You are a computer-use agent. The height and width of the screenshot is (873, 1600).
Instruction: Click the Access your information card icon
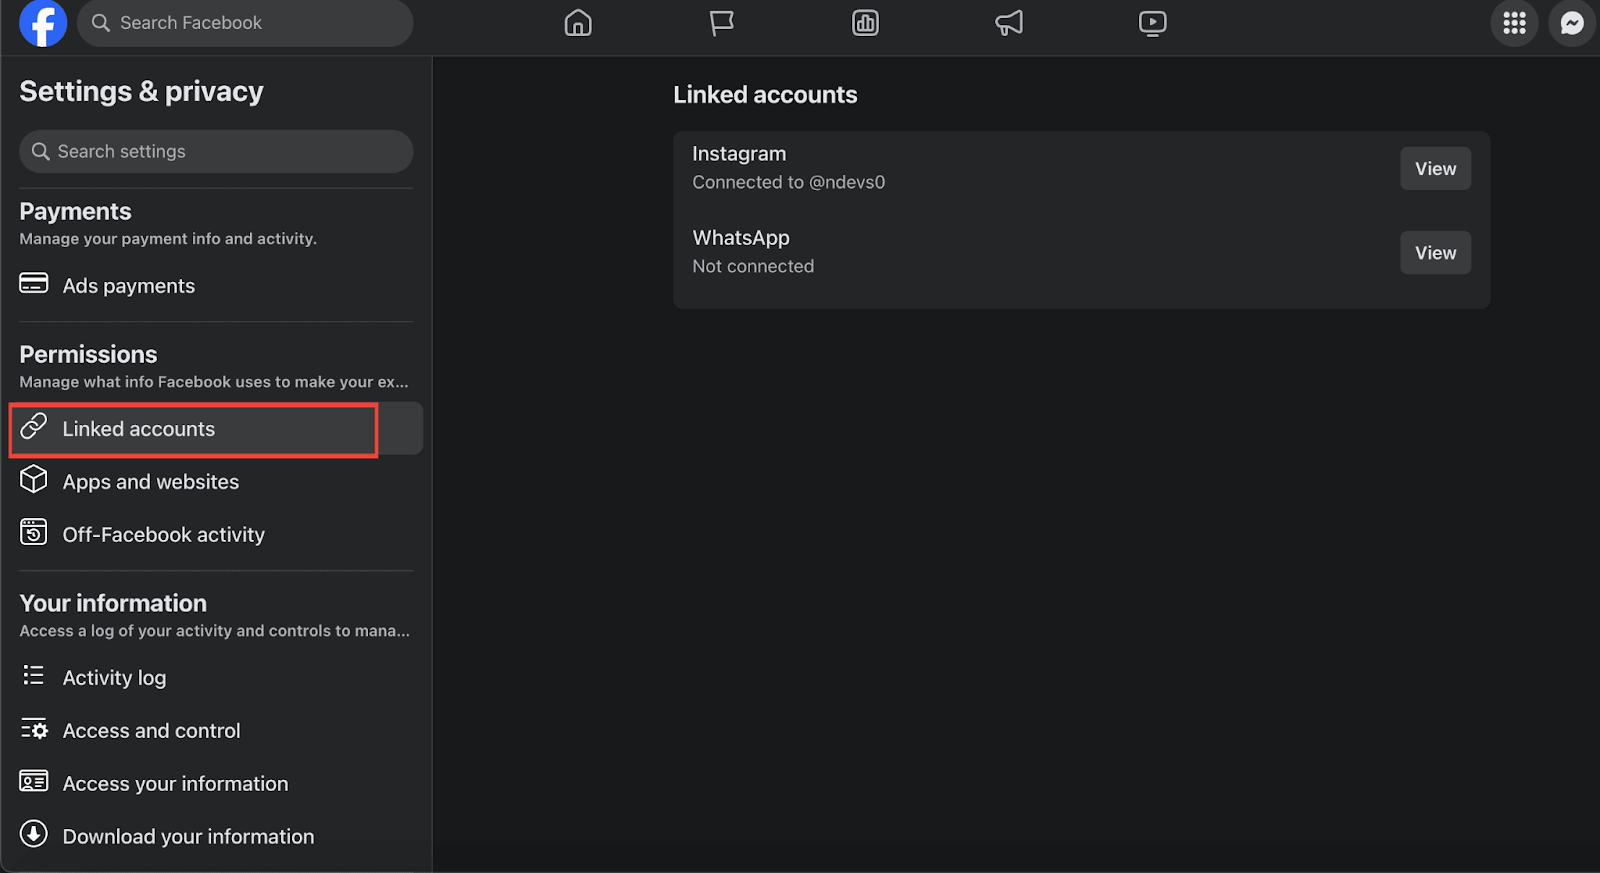(34, 781)
